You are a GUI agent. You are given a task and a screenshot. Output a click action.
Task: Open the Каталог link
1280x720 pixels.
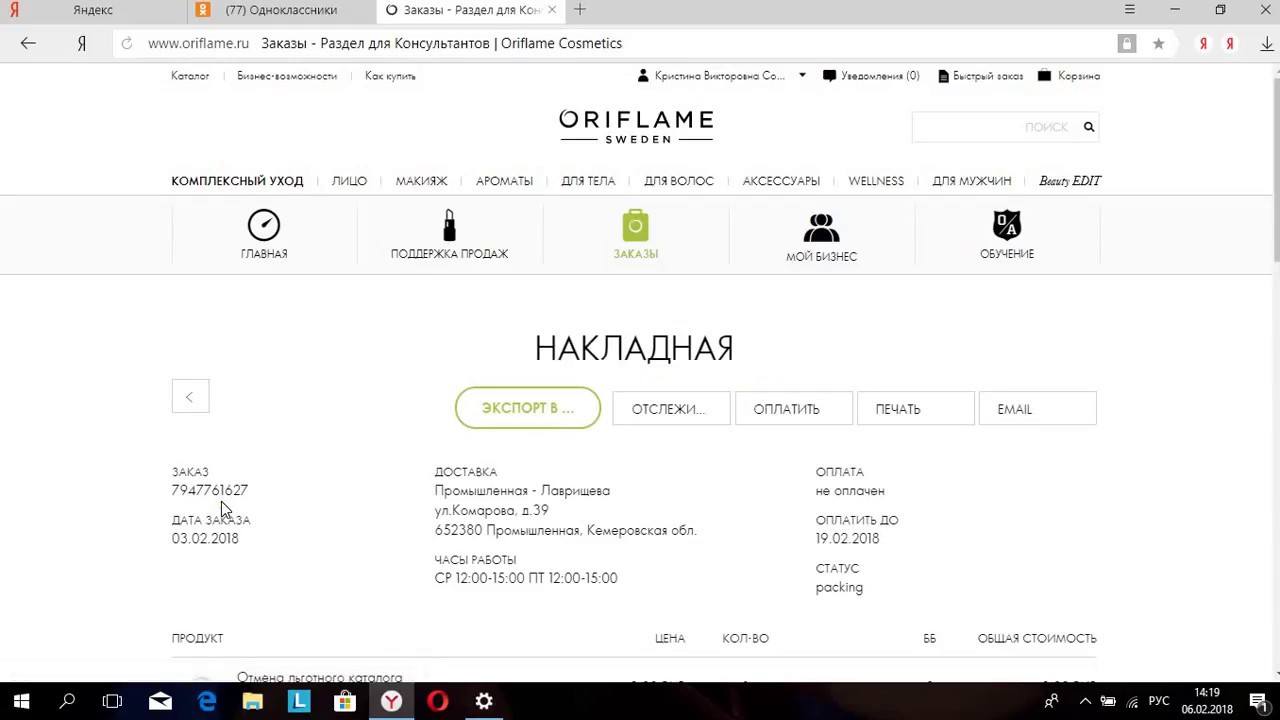tap(190, 76)
